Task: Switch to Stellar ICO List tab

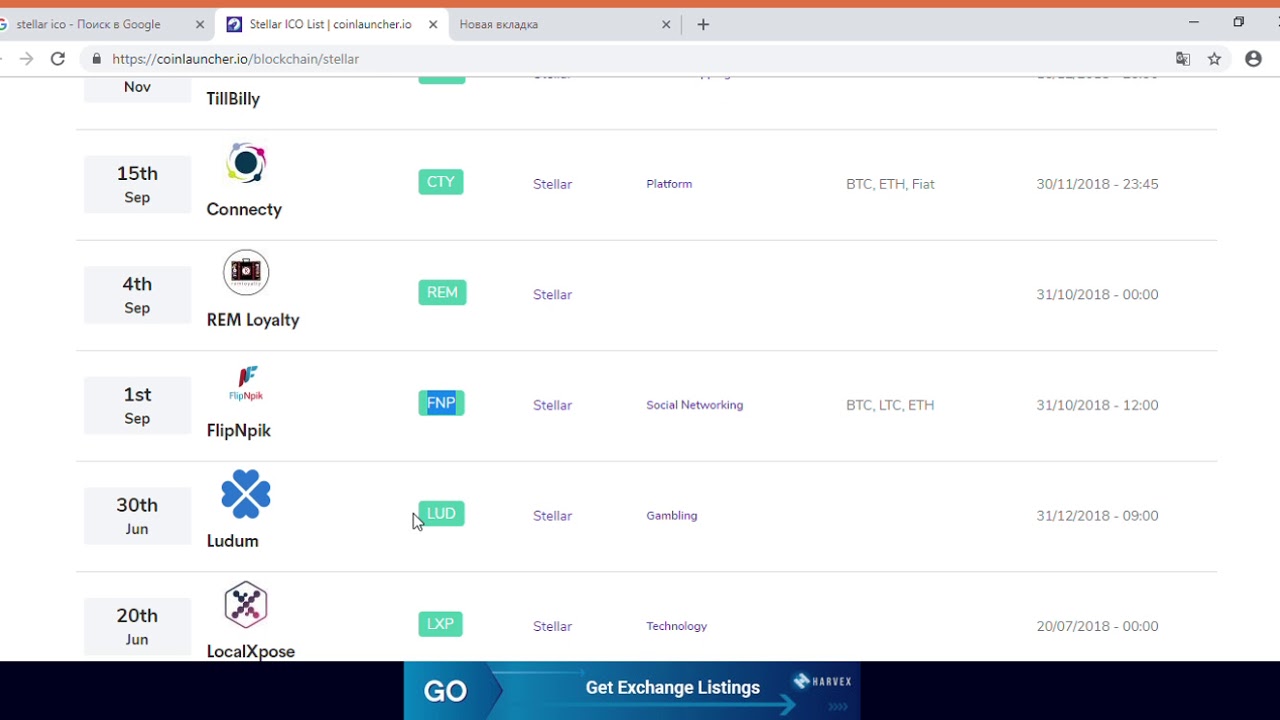Action: pyautogui.click(x=330, y=24)
